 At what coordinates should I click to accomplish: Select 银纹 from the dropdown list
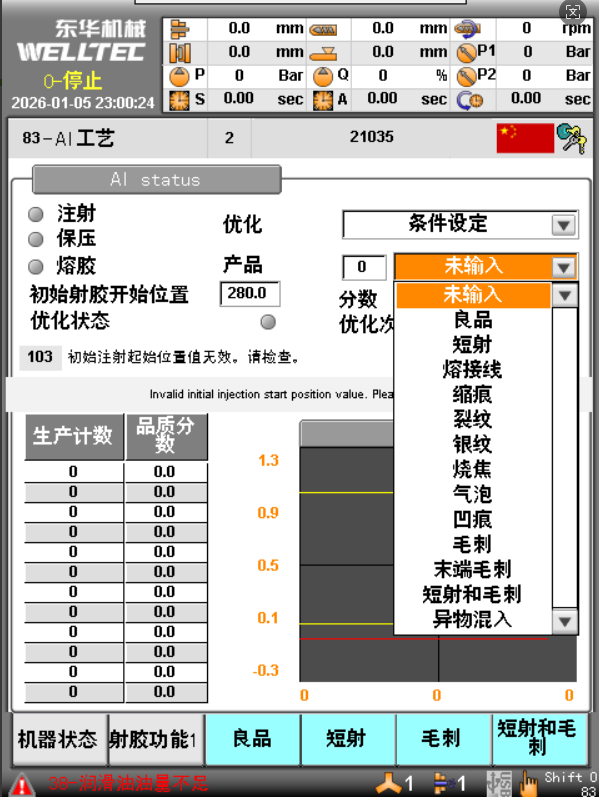tap(473, 444)
